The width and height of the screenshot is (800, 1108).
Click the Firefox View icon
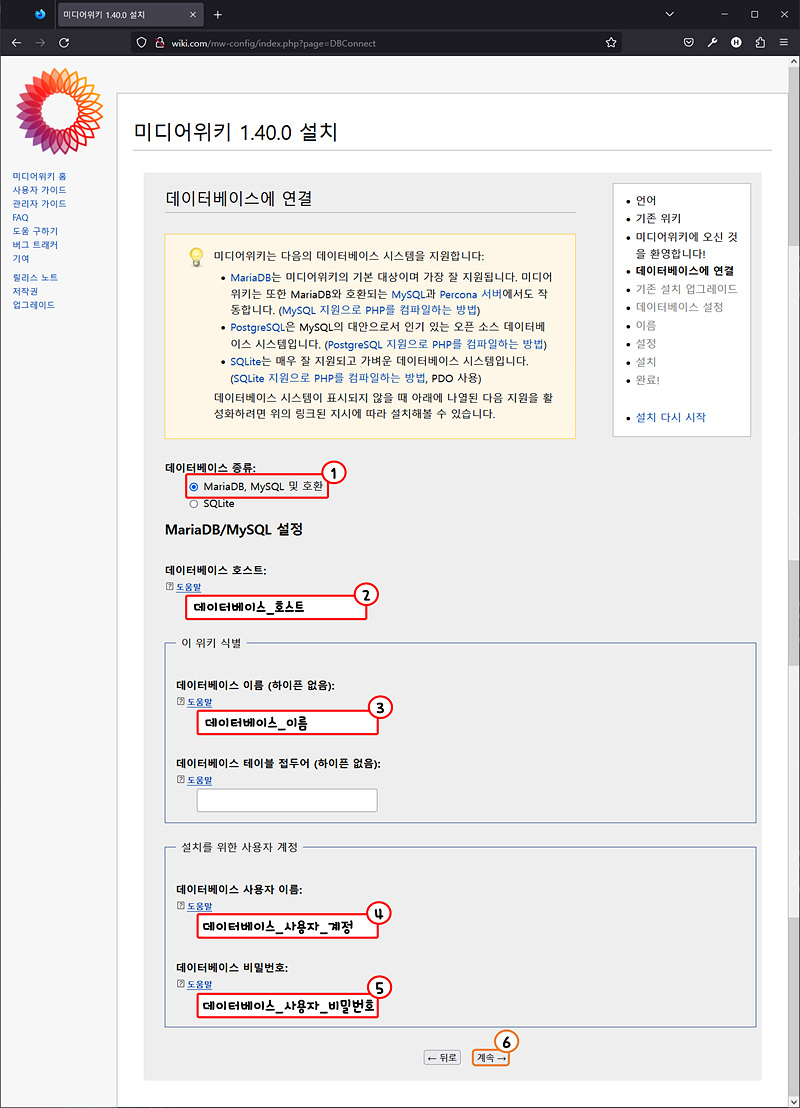[40, 14]
